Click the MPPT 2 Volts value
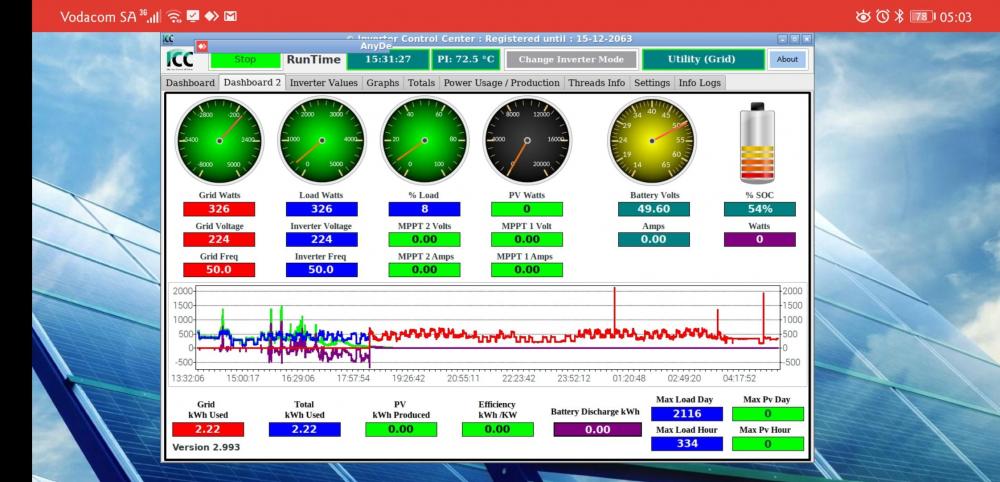This screenshot has width=1000, height=482. [x=424, y=240]
